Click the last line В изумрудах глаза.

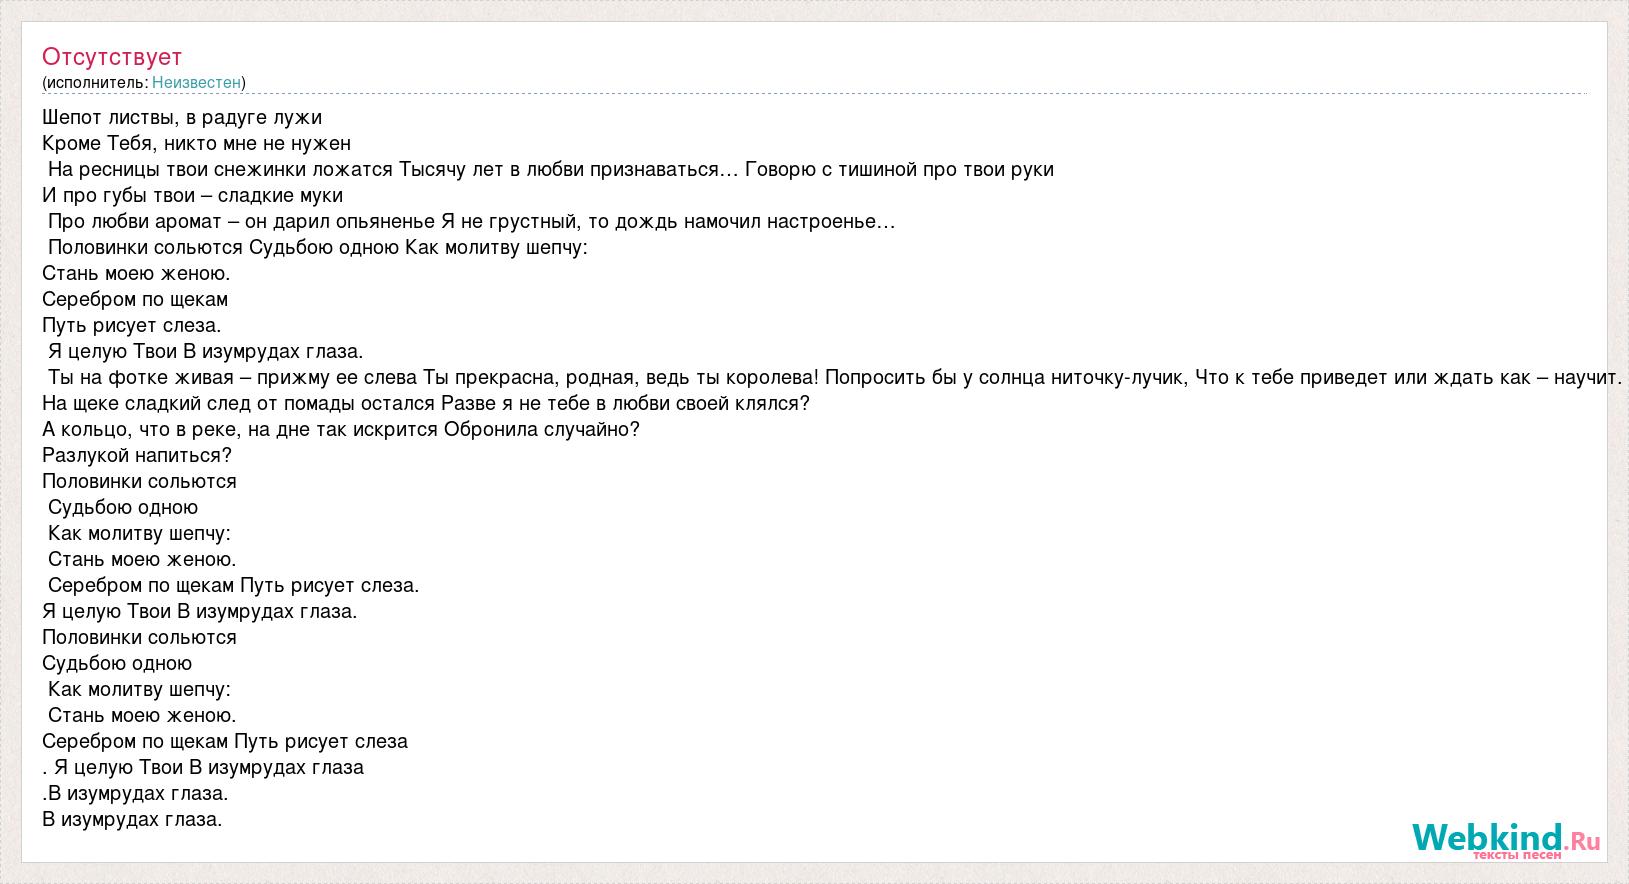coord(132,820)
